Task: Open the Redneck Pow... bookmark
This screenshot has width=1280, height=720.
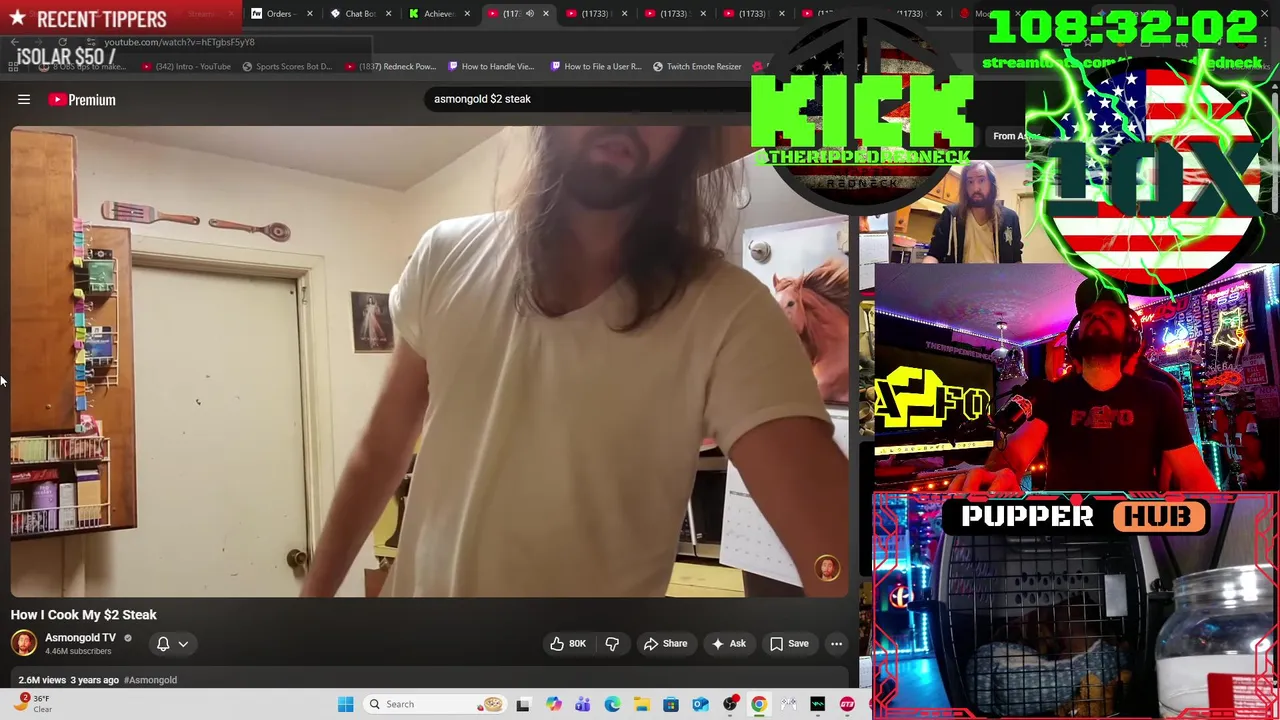Action: pyautogui.click(x=390, y=67)
